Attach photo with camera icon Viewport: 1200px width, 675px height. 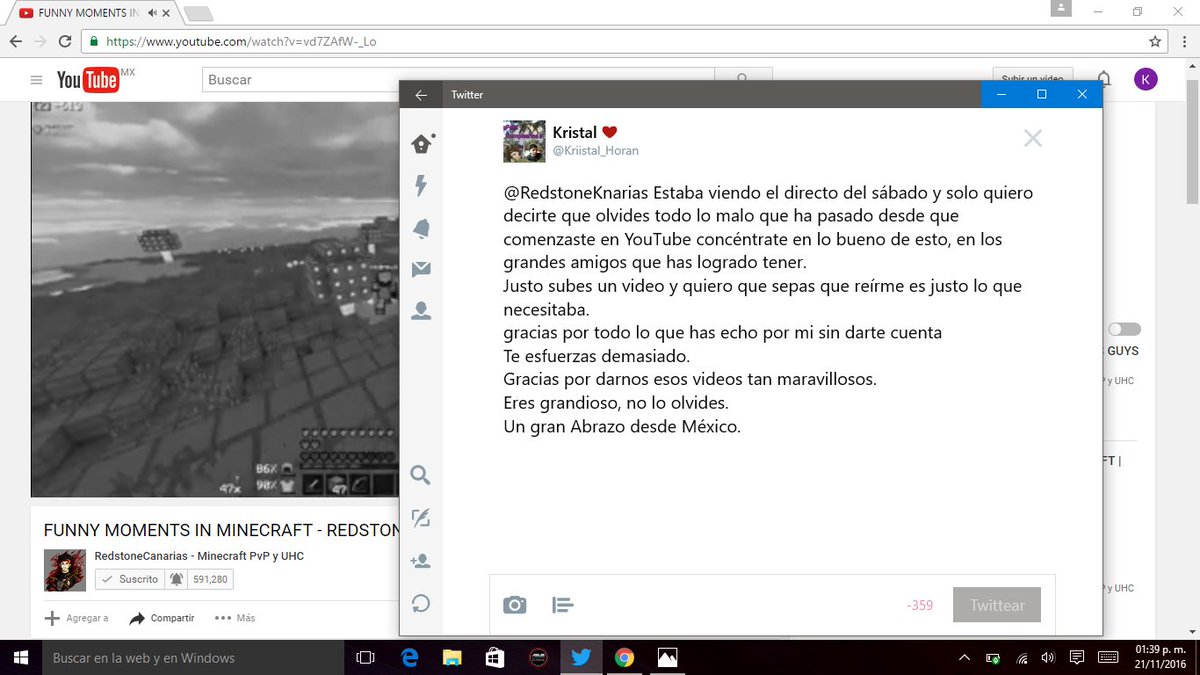click(x=515, y=605)
